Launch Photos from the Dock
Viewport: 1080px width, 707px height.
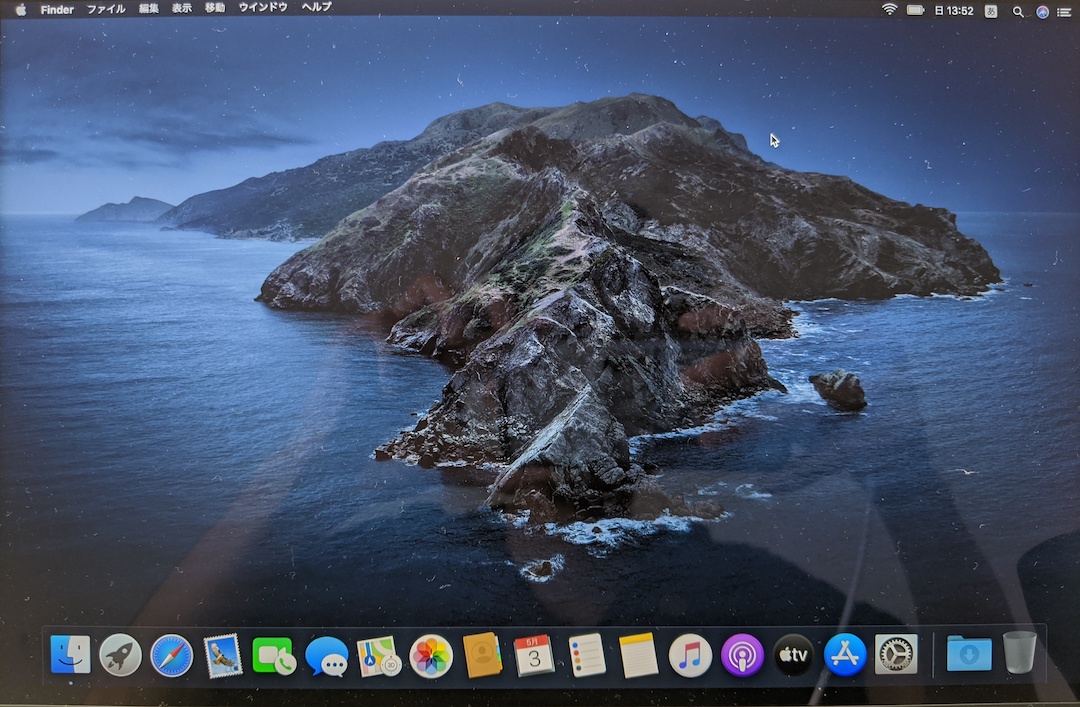430,655
